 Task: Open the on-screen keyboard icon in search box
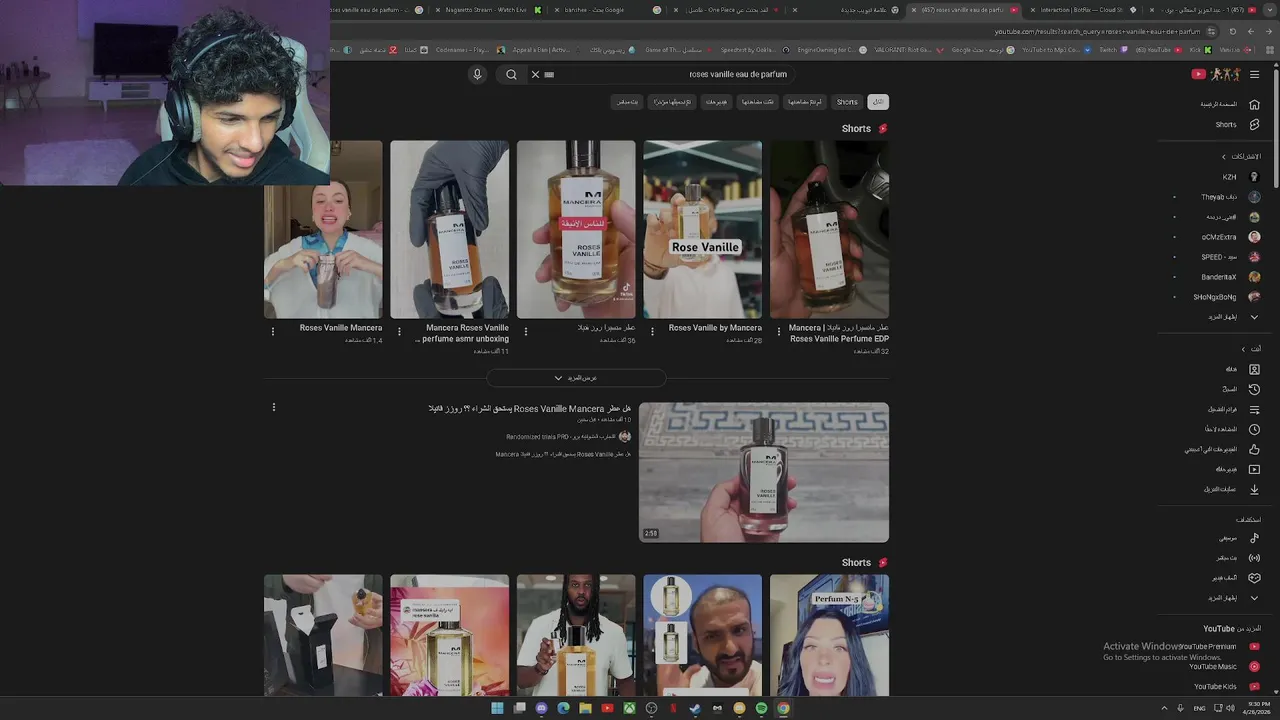549,74
